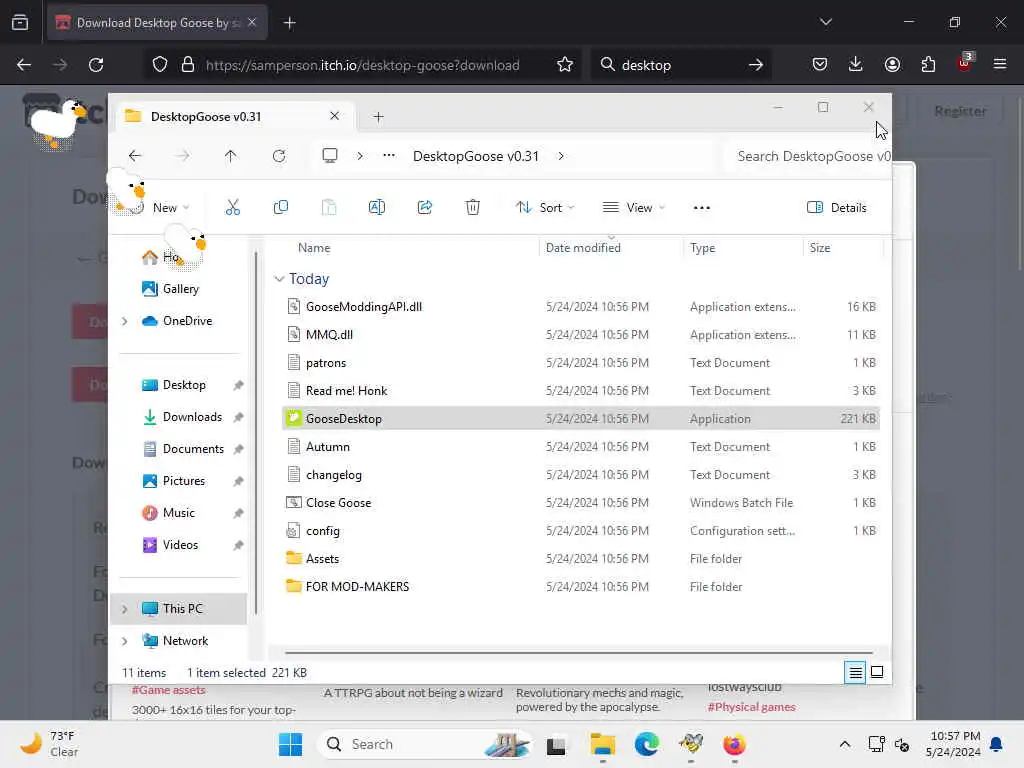Expand the This PC tree node
Image resolution: width=1024 pixels, height=768 pixels.
(124, 609)
